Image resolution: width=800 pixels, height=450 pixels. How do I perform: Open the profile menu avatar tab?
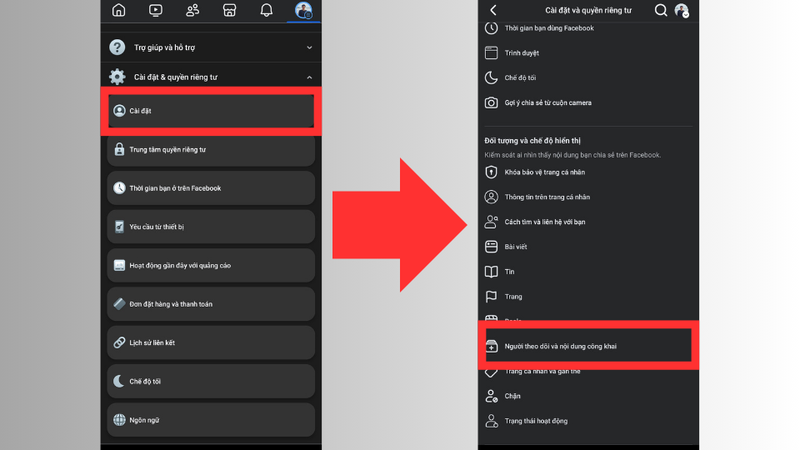coord(304,10)
